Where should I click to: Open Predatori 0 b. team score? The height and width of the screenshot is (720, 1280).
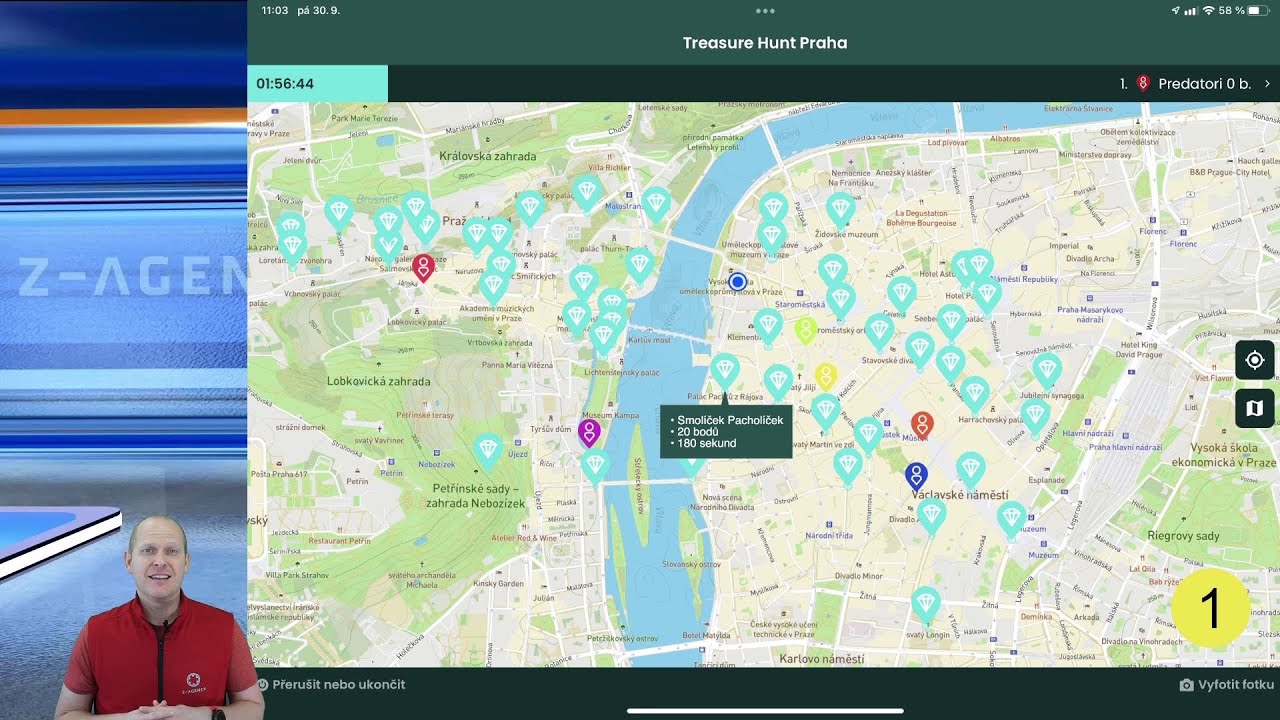[x=1195, y=84]
